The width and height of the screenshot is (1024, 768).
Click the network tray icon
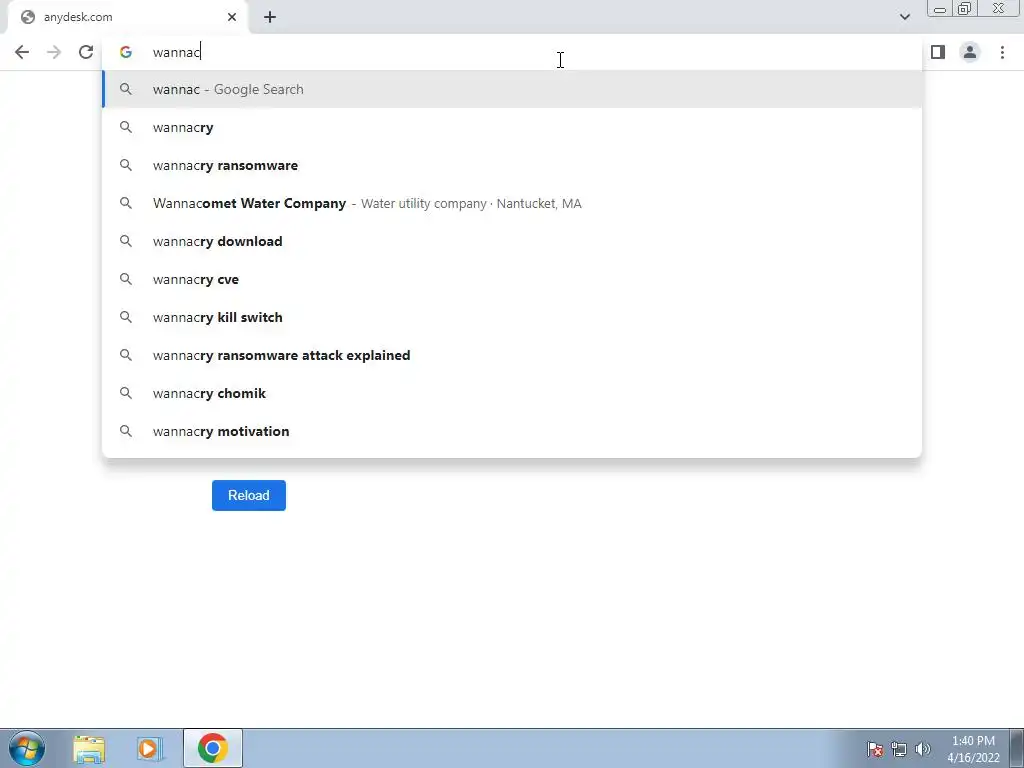tap(899, 749)
